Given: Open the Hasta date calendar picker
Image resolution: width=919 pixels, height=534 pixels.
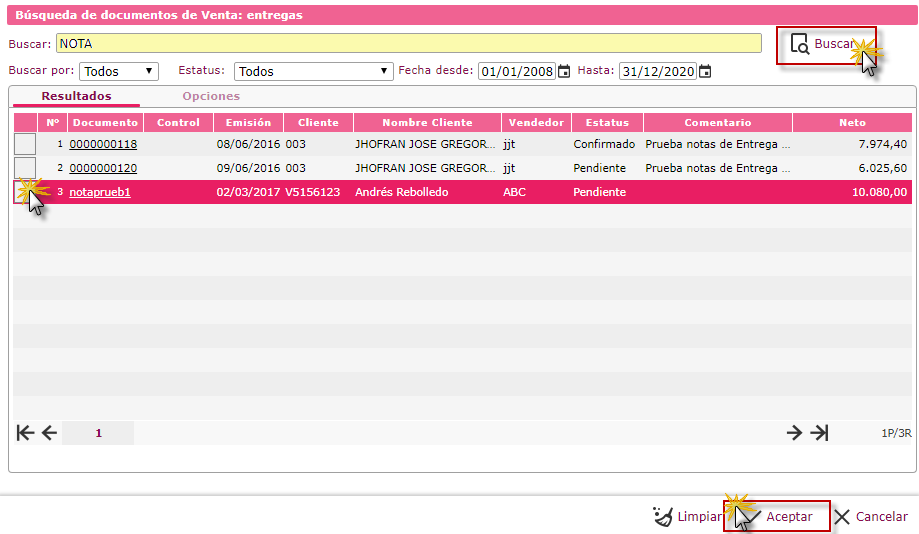Looking at the screenshot, I should pos(705,71).
